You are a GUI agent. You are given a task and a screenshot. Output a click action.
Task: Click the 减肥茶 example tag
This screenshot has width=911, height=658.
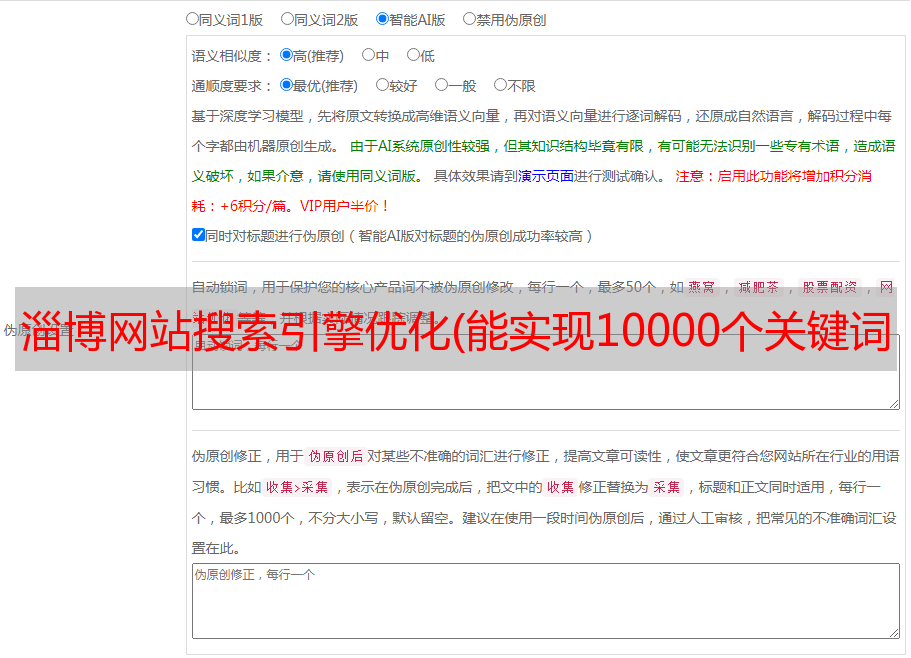(758, 287)
